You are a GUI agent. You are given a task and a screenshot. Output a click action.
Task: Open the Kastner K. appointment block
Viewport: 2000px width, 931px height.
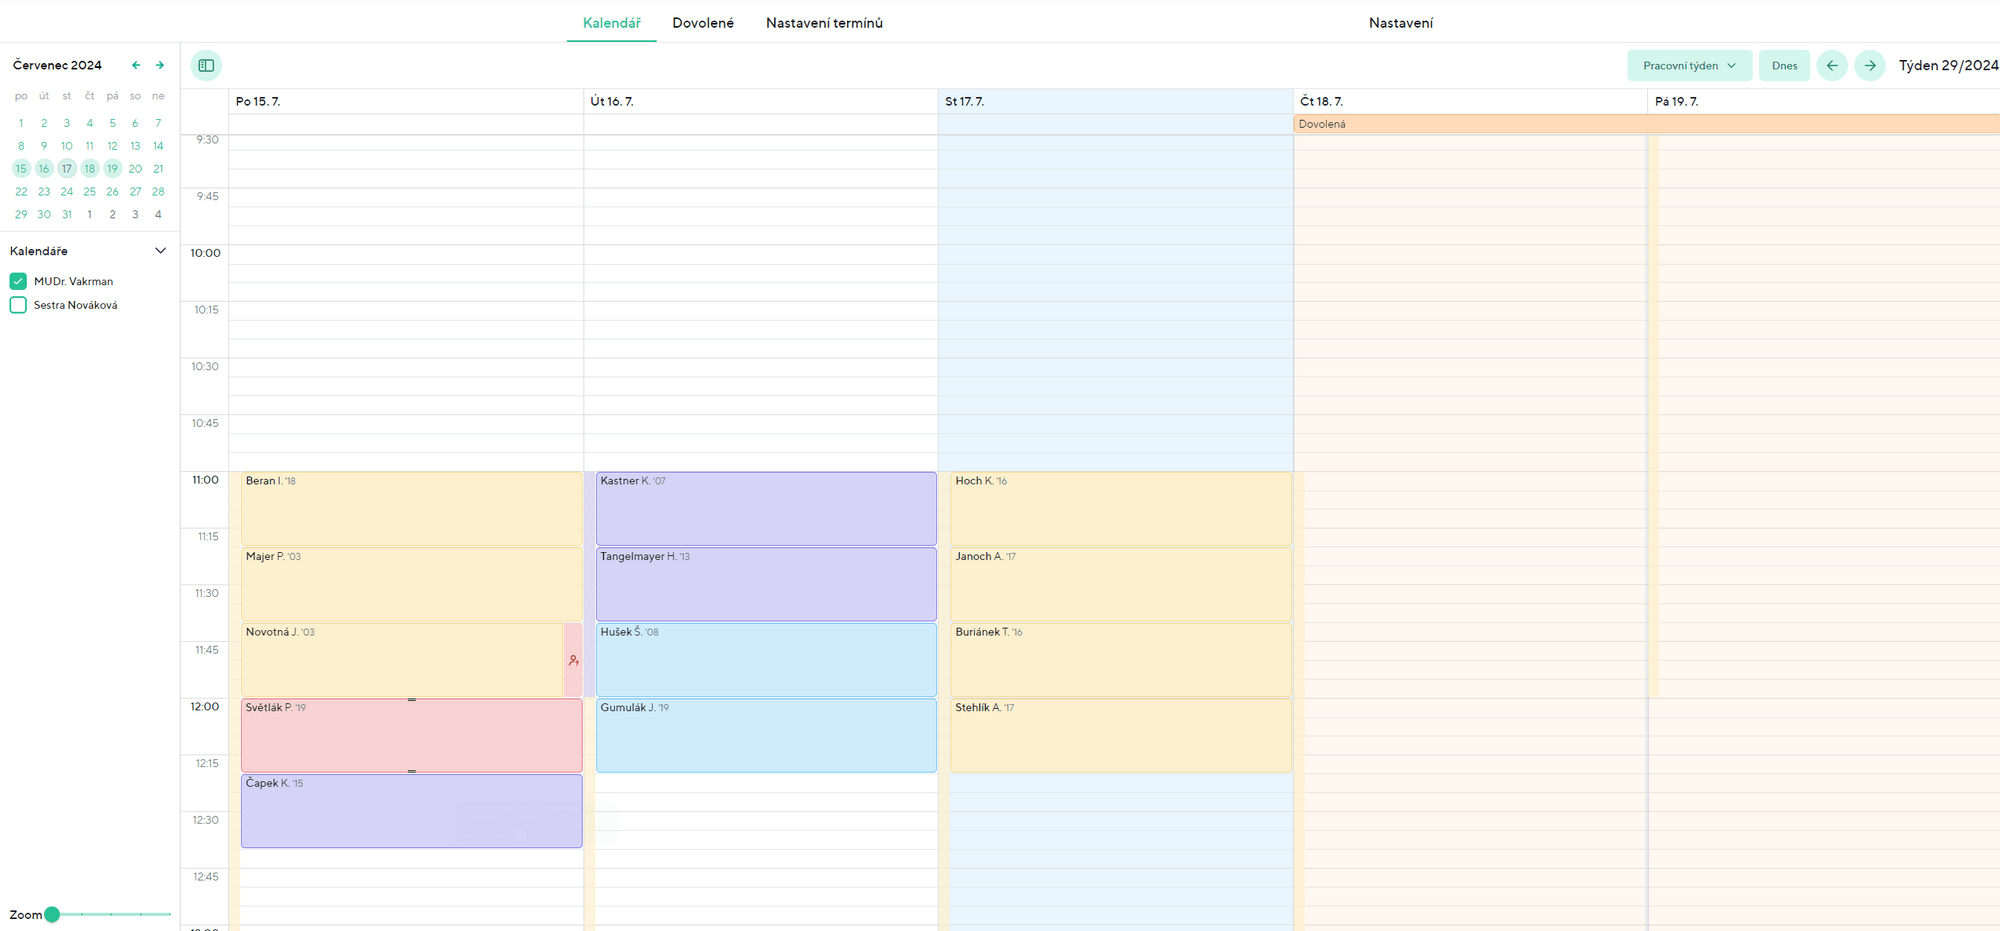(766, 509)
